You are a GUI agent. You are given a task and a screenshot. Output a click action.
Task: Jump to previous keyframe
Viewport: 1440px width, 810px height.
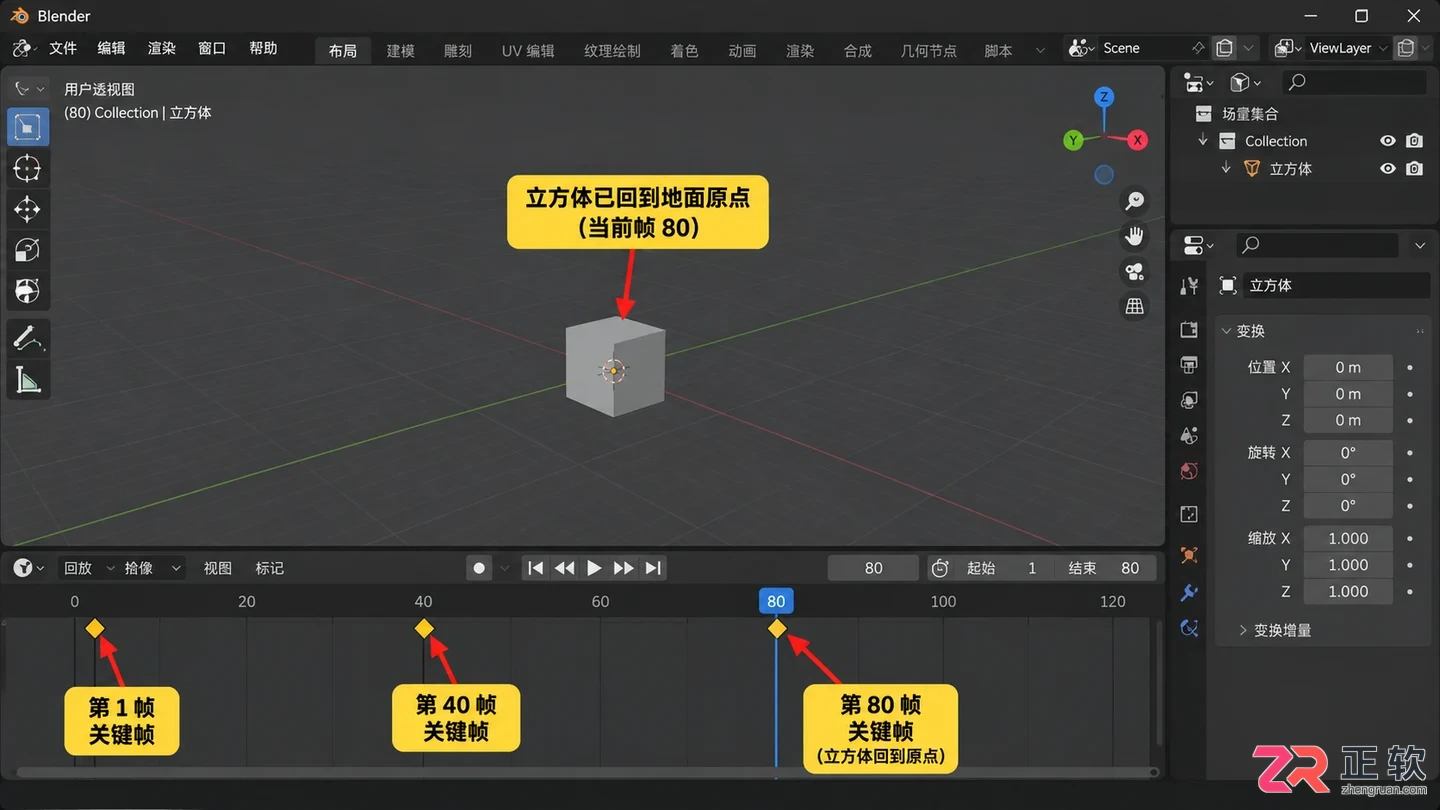coord(565,568)
